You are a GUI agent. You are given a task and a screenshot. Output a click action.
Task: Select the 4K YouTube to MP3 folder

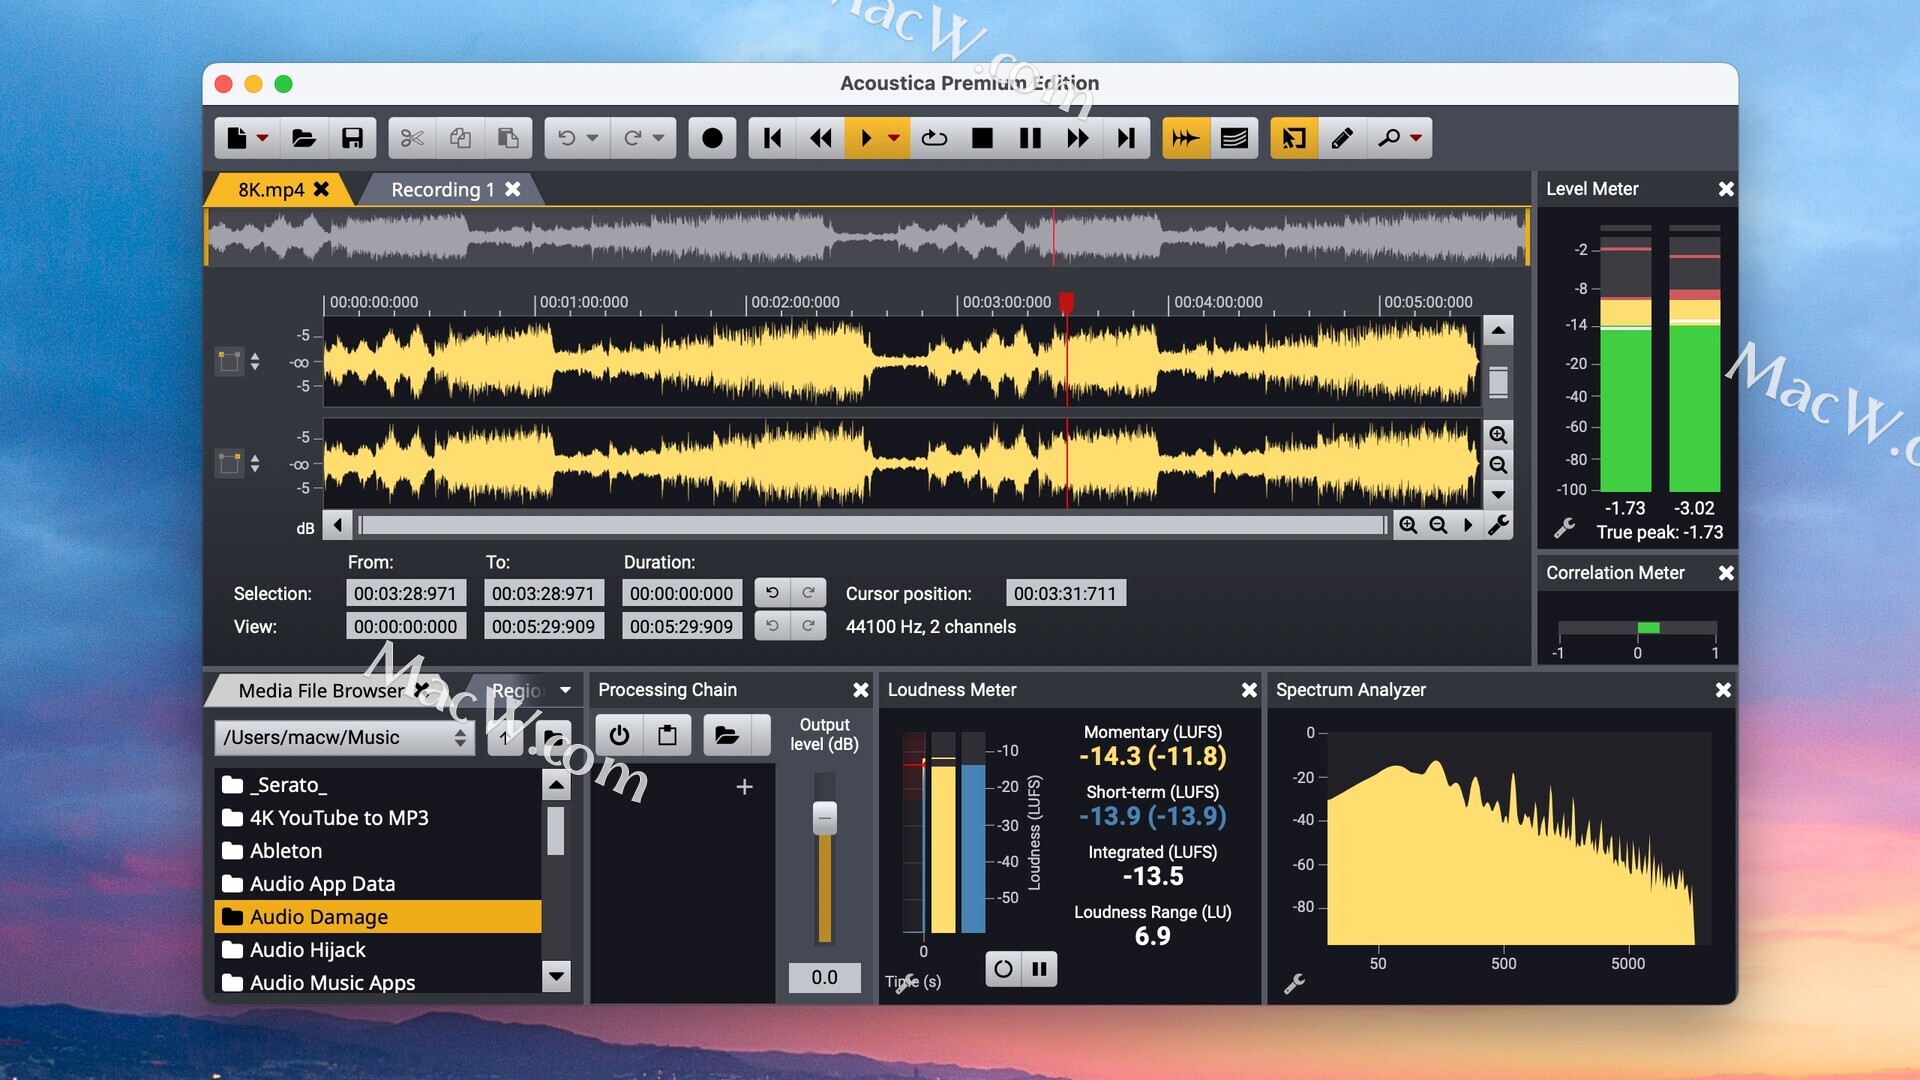[378, 817]
